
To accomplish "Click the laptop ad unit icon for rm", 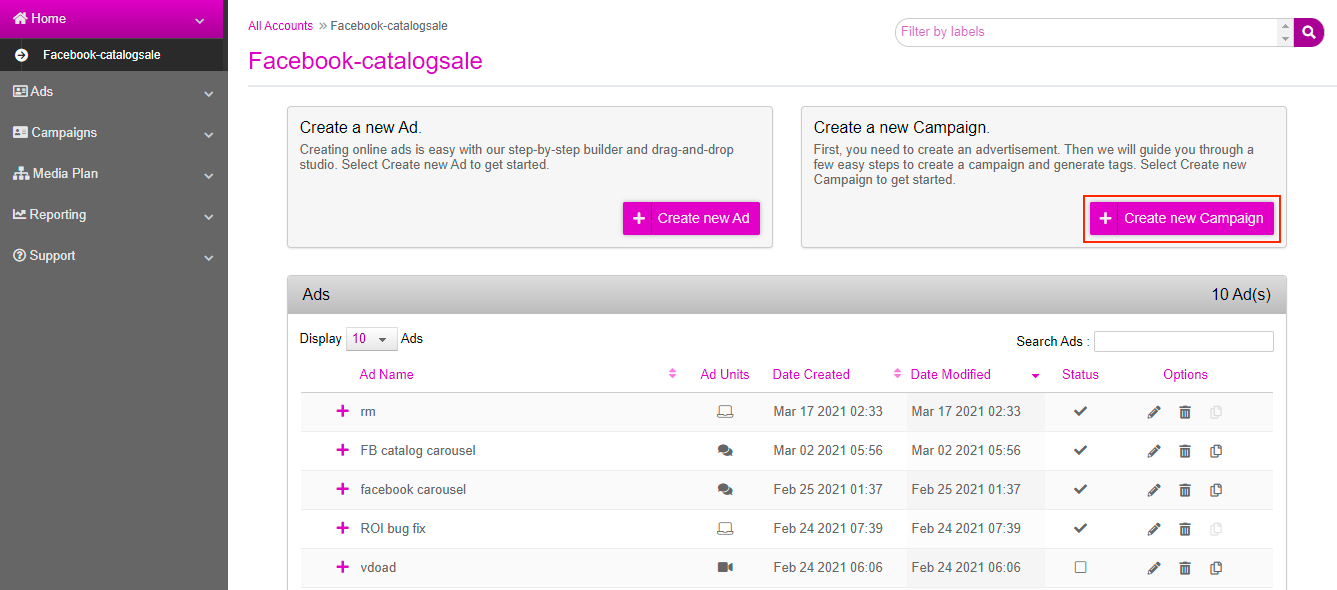I will 725,411.
